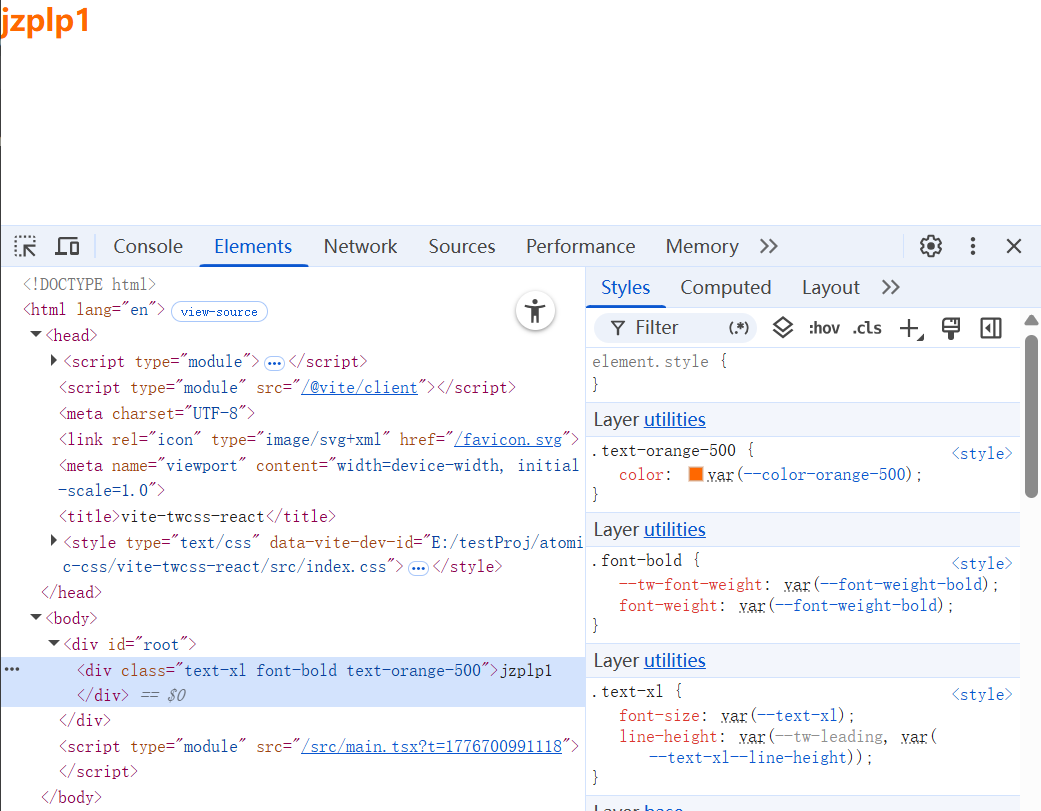
Task: Open the Layout pane tab
Action: point(831,287)
